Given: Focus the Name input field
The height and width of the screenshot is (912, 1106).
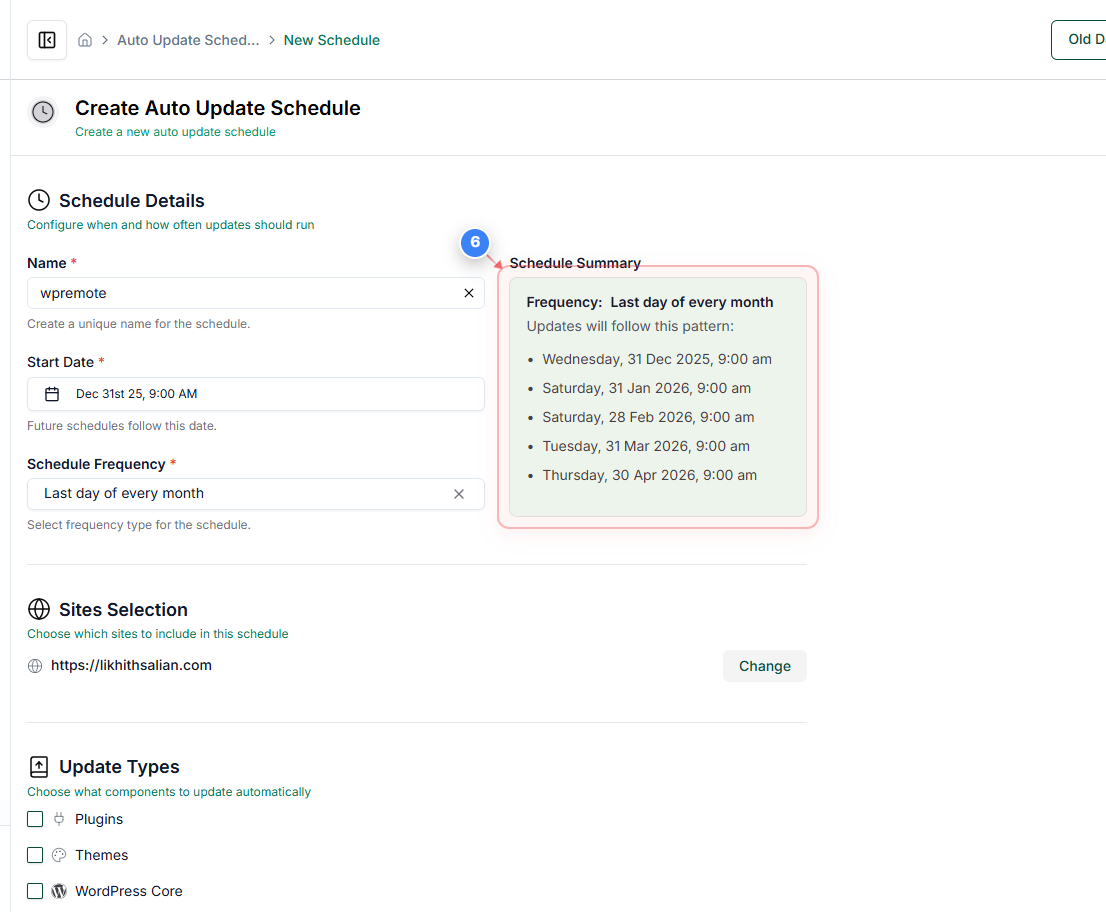Looking at the screenshot, I should pyautogui.click(x=255, y=293).
